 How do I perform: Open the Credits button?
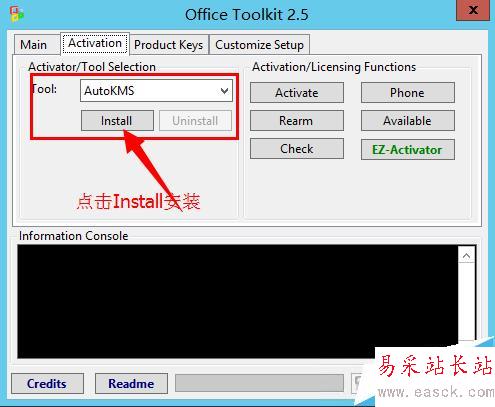tap(47, 384)
